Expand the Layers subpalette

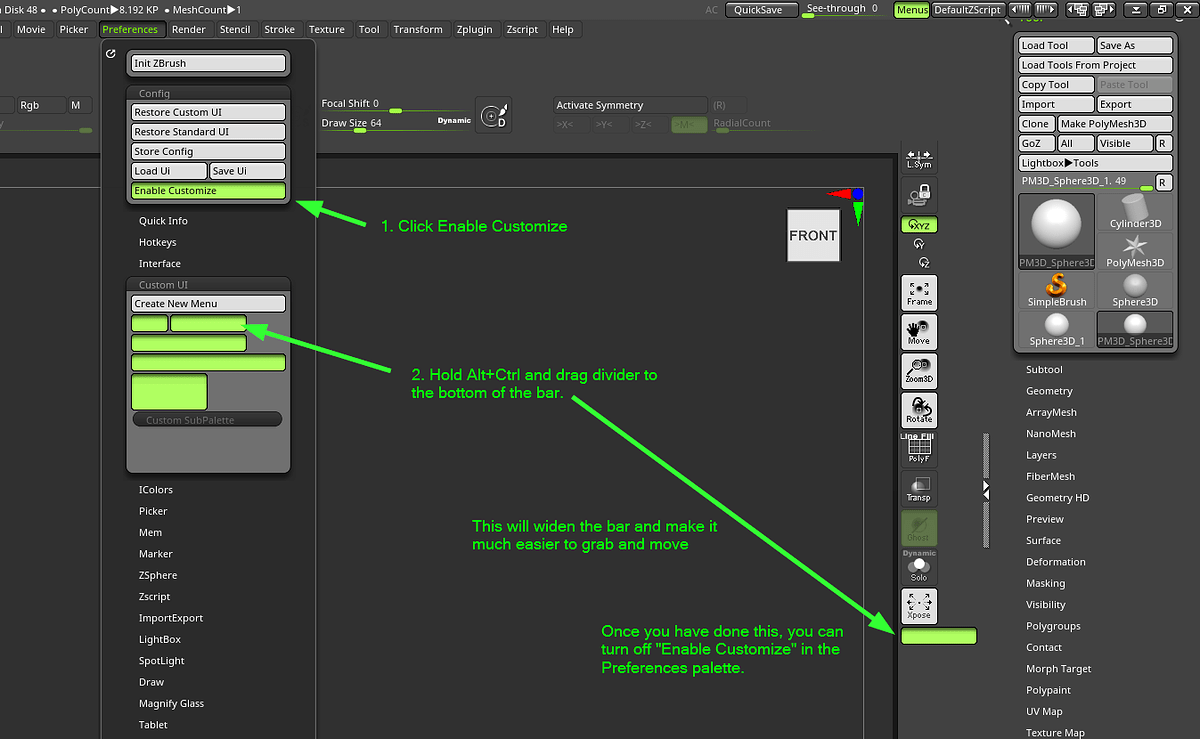point(1041,455)
